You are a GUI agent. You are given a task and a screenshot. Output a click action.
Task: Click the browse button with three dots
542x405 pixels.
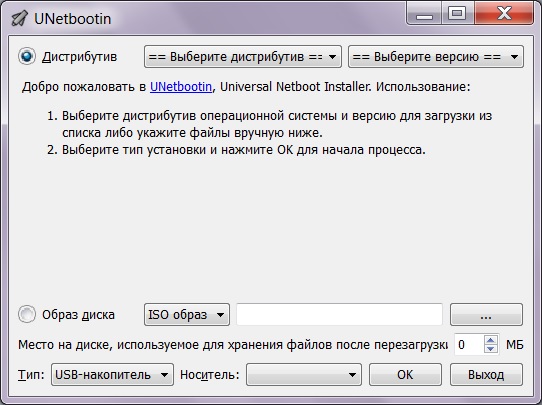coord(486,314)
